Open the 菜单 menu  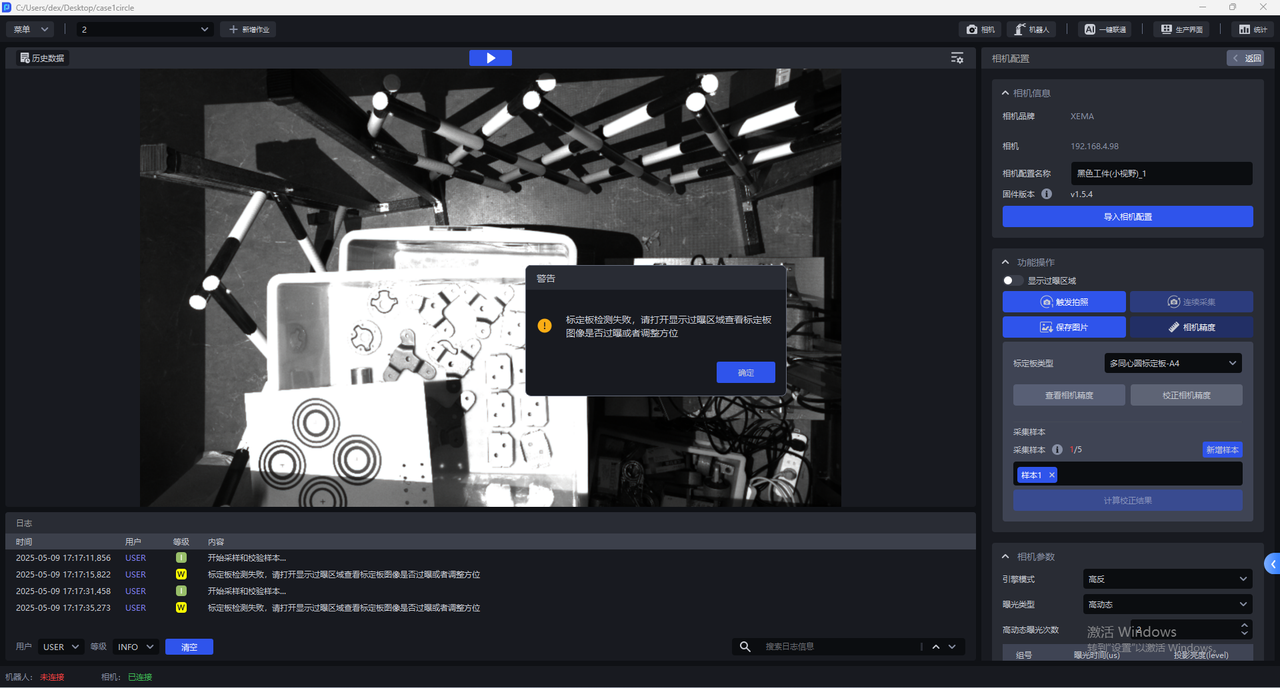pyautogui.click(x=32, y=30)
